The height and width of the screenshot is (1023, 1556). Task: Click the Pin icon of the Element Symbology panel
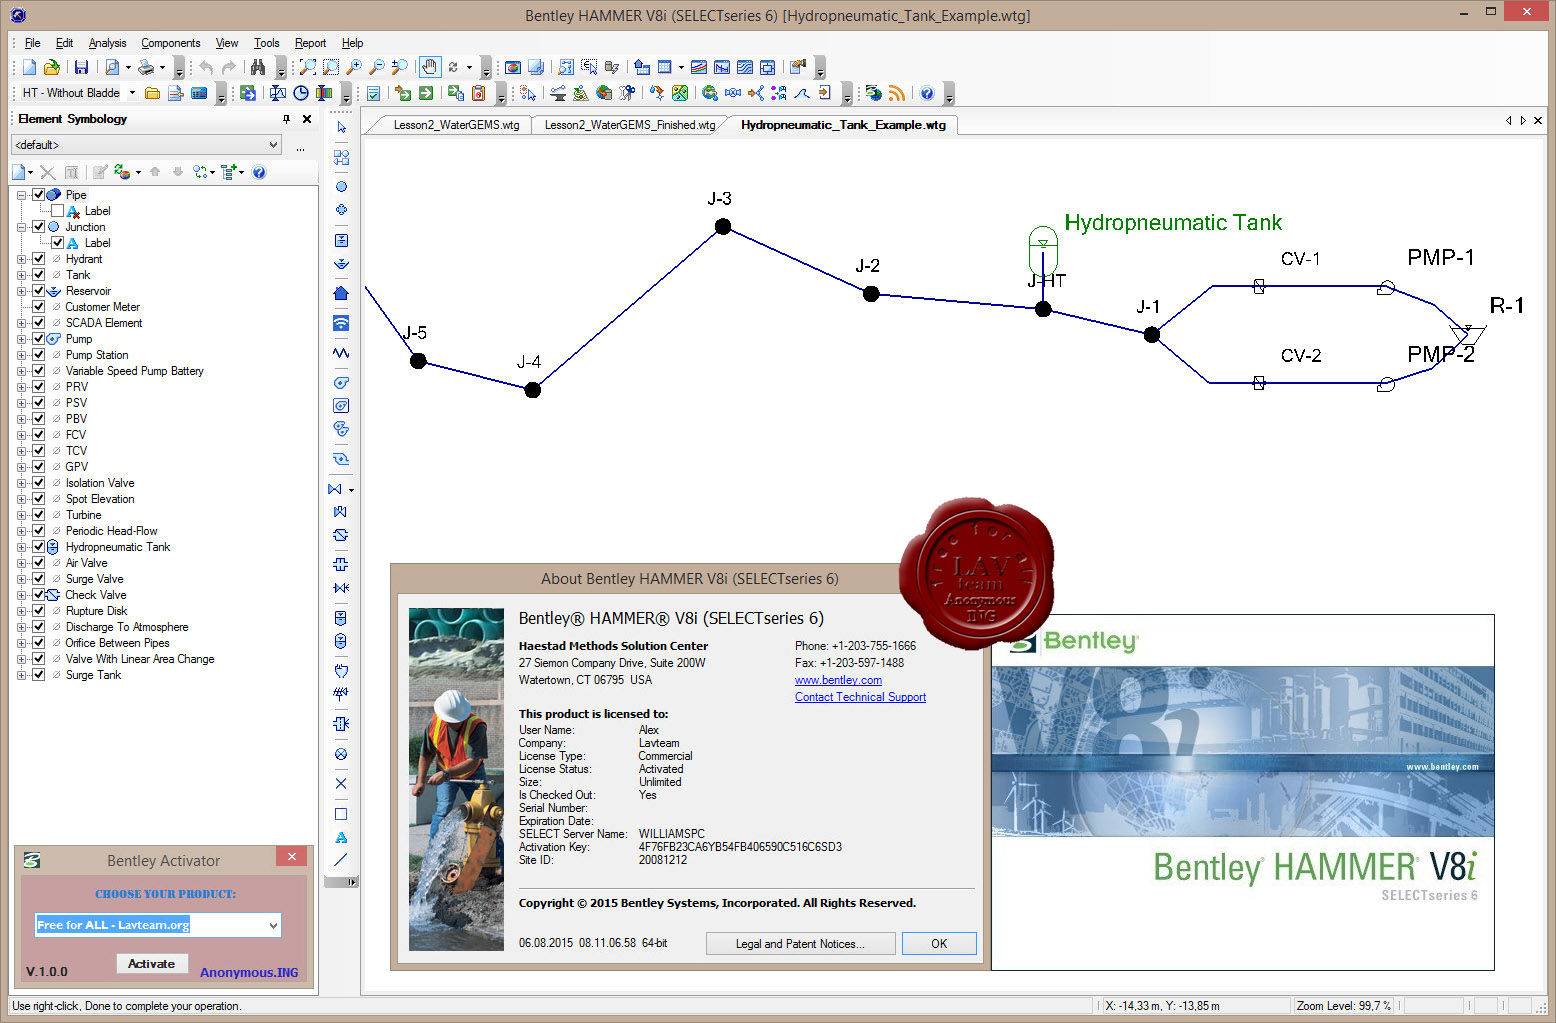pyautogui.click(x=286, y=119)
